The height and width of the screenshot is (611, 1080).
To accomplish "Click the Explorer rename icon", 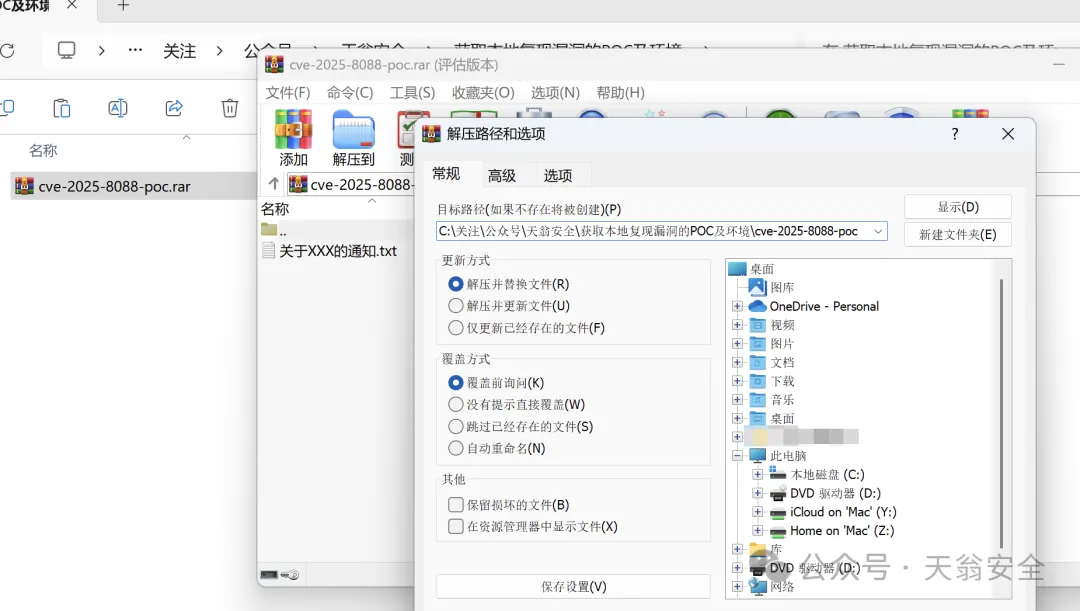I will click(118, 108).
